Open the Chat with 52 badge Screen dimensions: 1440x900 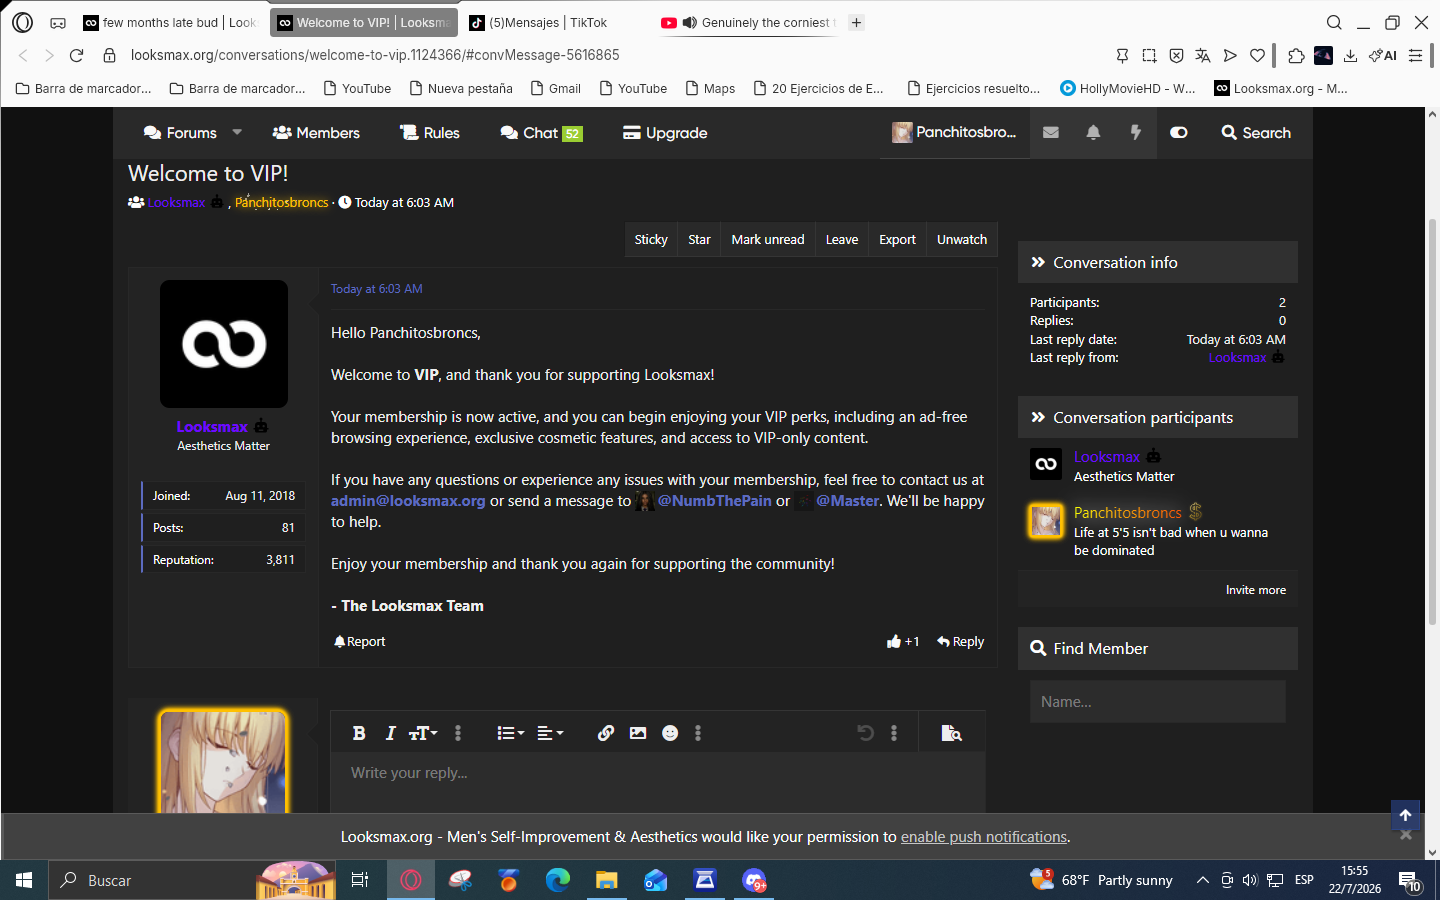(x=541, y=132)
